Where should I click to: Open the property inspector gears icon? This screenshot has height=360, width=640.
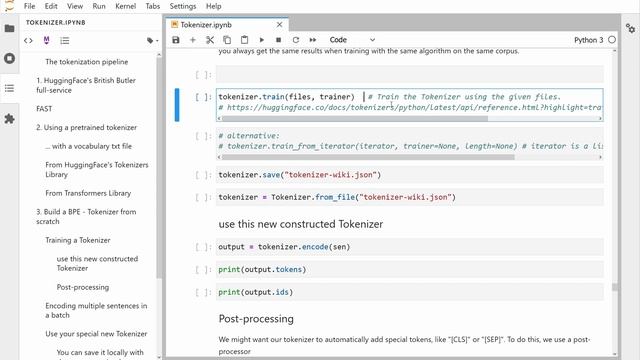click(x=630, y=28)
